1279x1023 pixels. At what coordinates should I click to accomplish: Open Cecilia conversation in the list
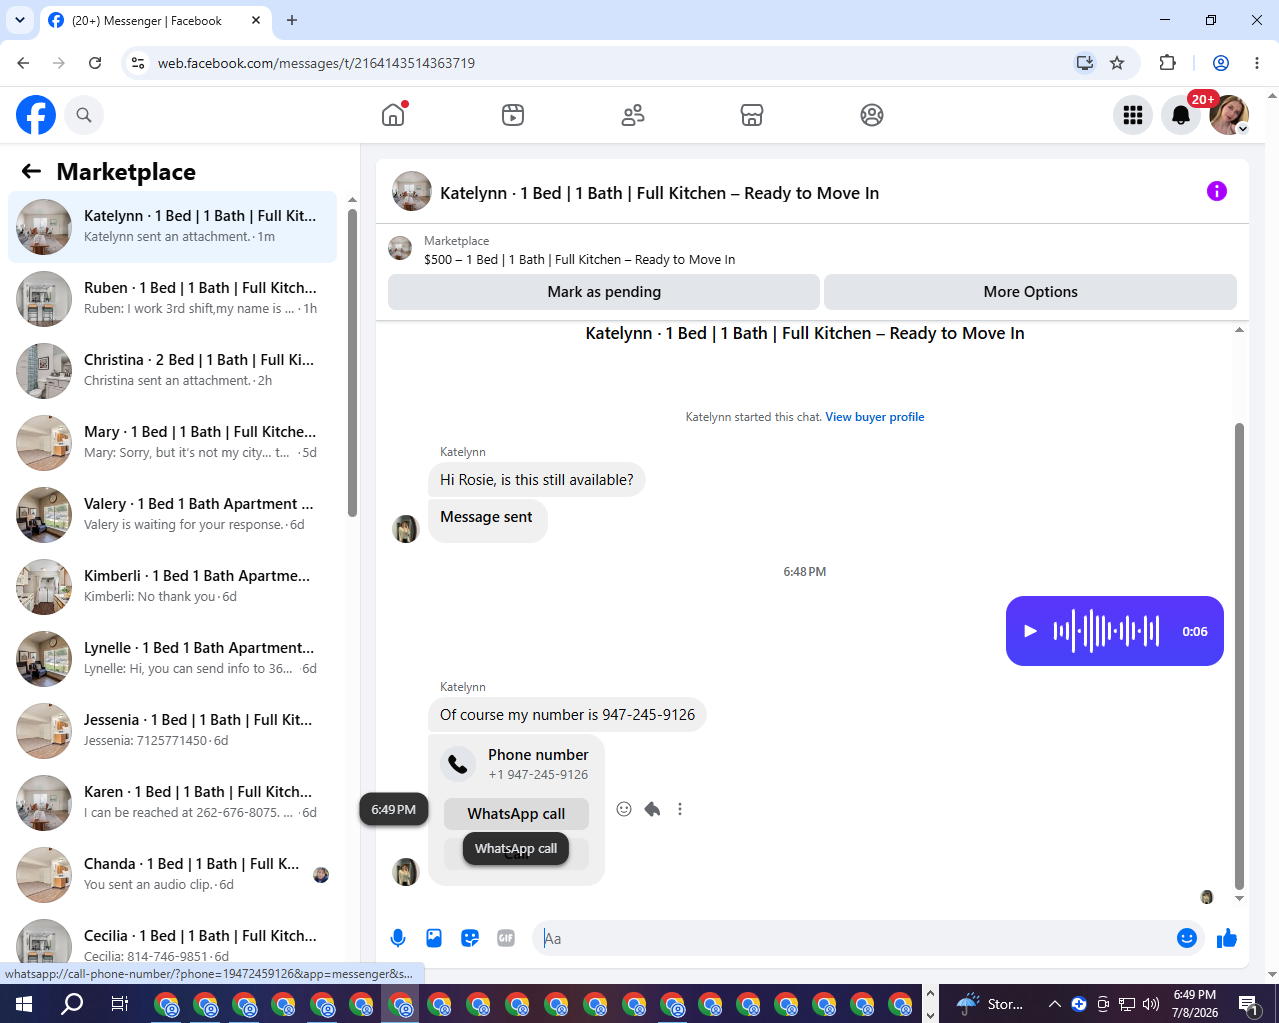click(x=172, y=940)
